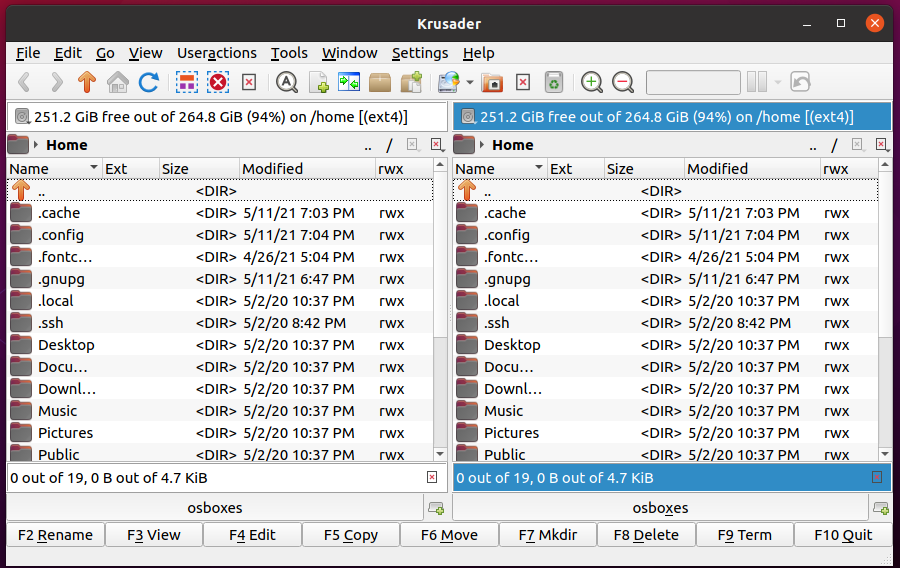900x568 pixels.
Task: Expand the left panel Home path arrow
Action: 37,146
